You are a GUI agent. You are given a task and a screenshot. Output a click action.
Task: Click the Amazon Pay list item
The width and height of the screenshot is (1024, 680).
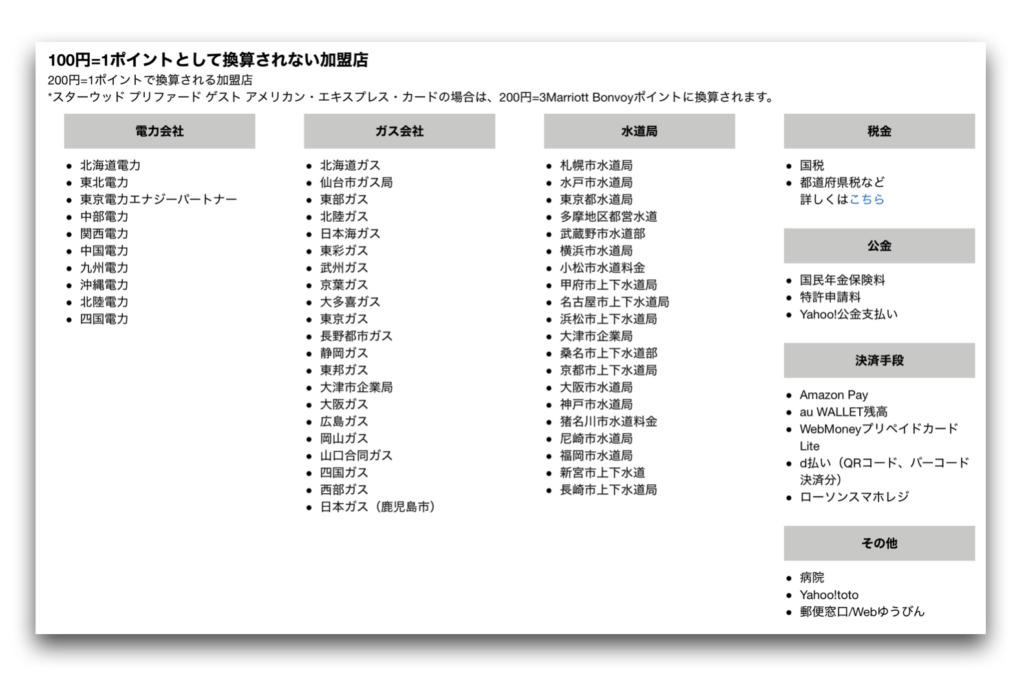pyautogui.click(x=834, y=395)
